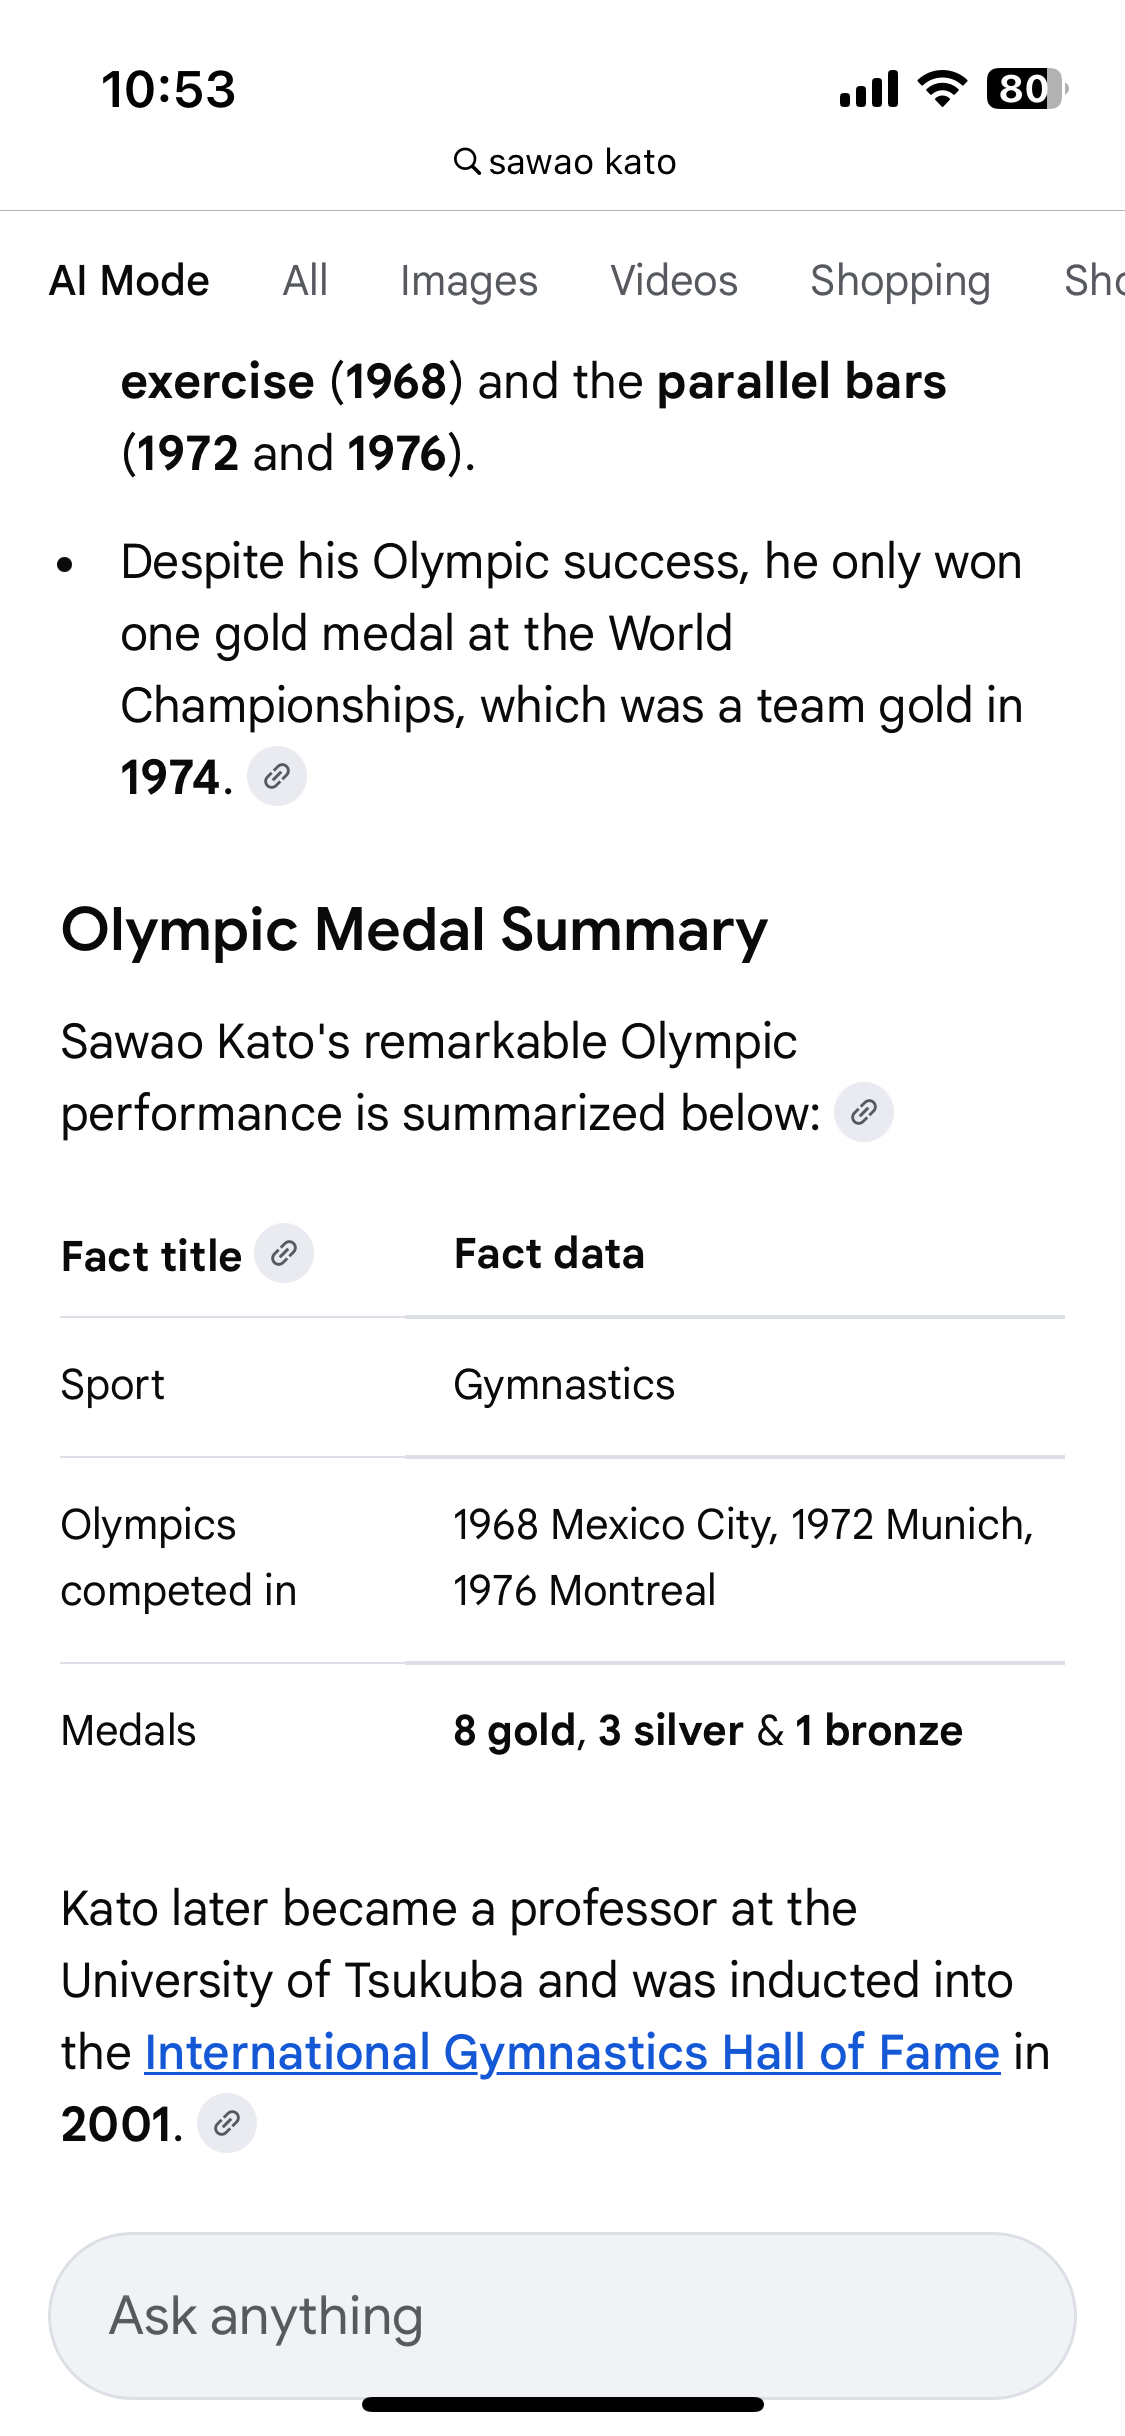The height and width of the screenshot is (2436, 1125).
Task: Select the partially visible tab after Shopping
Action: 1094,281
